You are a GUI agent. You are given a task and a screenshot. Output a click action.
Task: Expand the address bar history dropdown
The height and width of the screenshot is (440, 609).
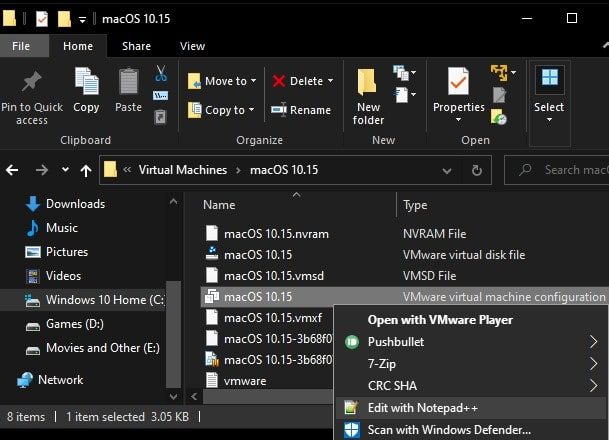(x=447, y=170)
